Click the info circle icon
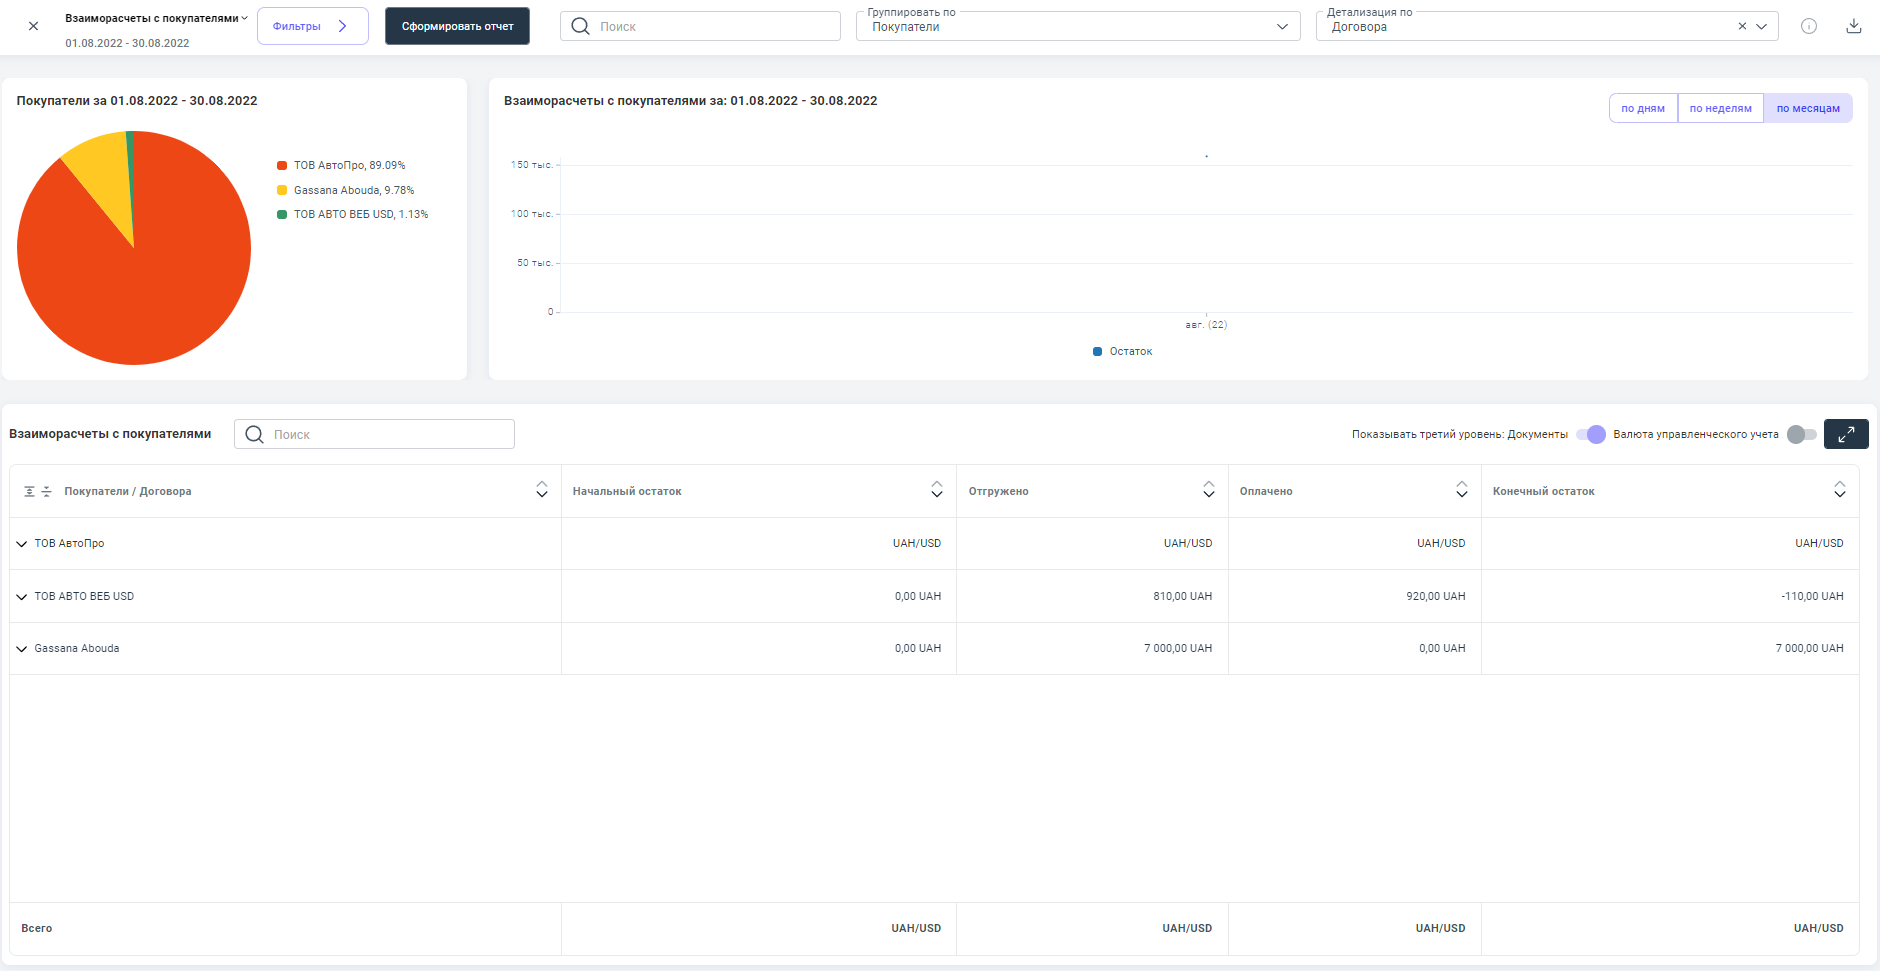This screenshot has width=1880, height=971. 1809,26
